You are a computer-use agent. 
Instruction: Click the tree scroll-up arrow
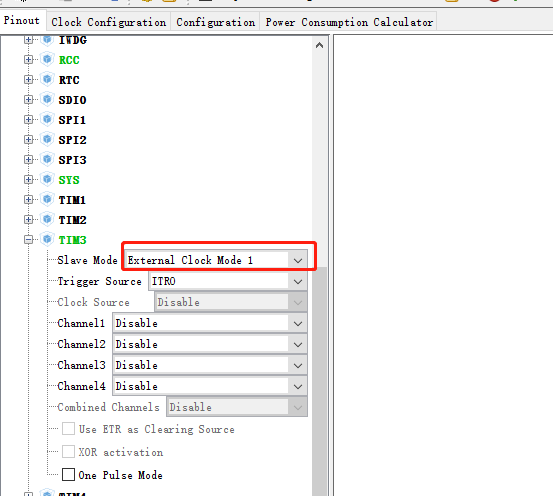point(319,45)
